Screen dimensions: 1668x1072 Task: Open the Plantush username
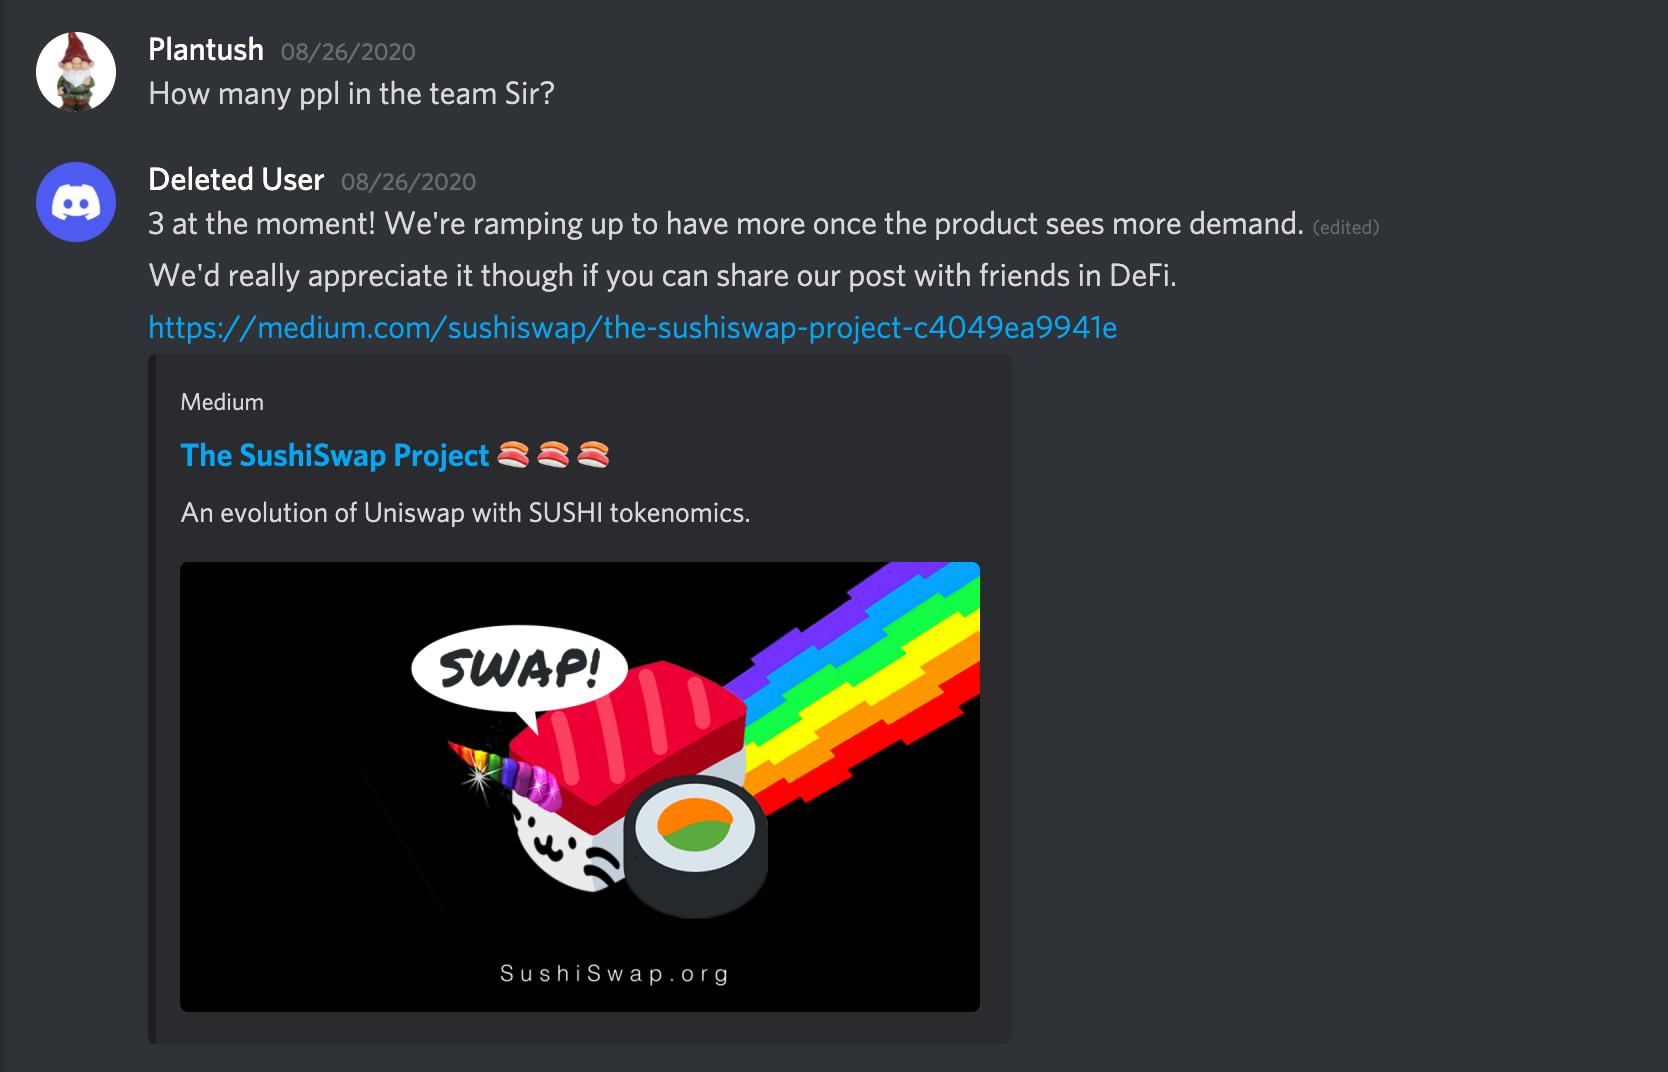(x=206, y=50)
